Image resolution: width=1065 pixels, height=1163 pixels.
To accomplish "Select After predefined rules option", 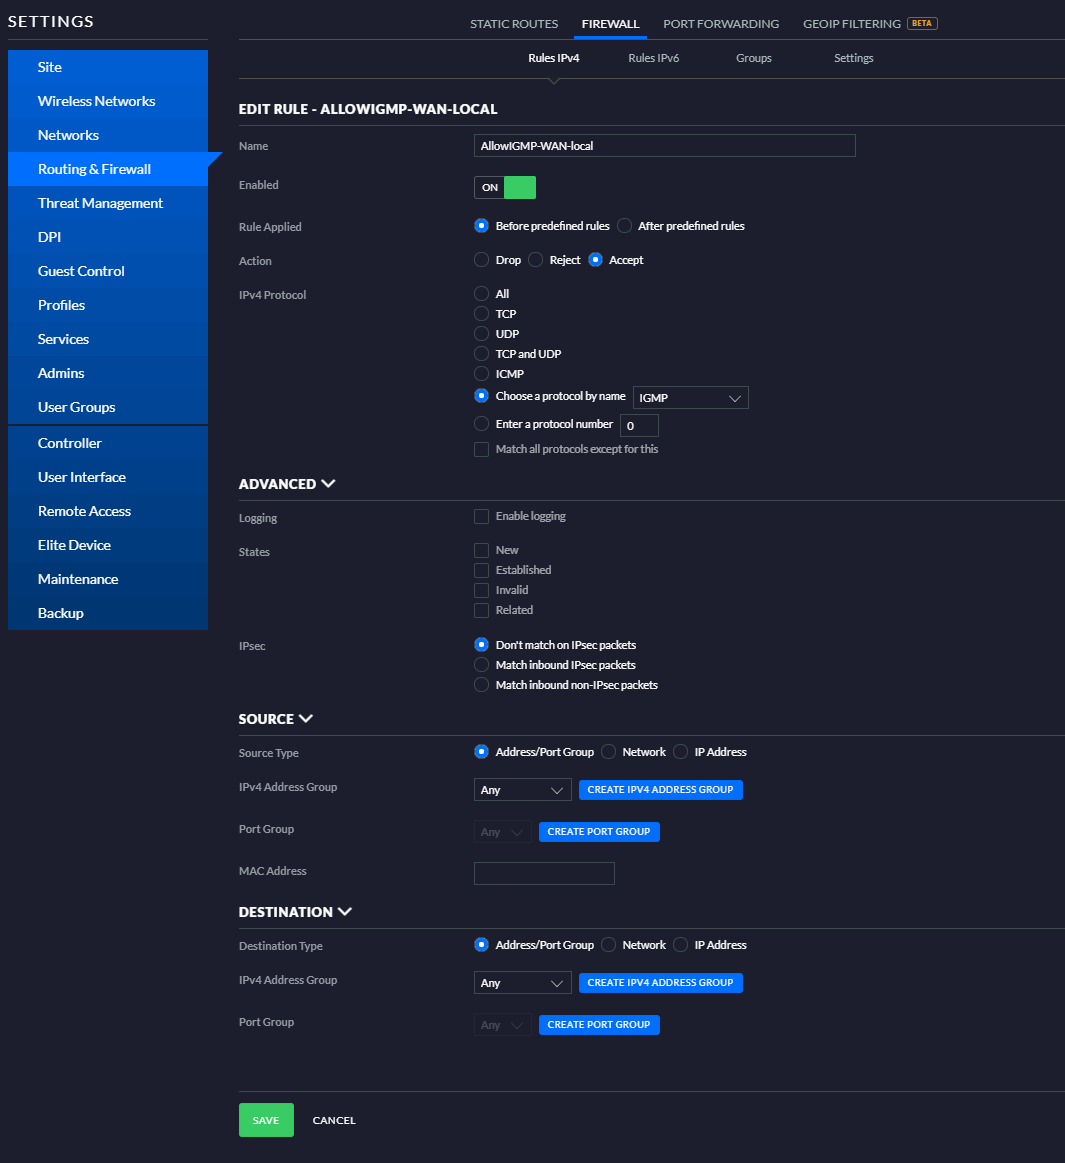I will coord(624,225).
